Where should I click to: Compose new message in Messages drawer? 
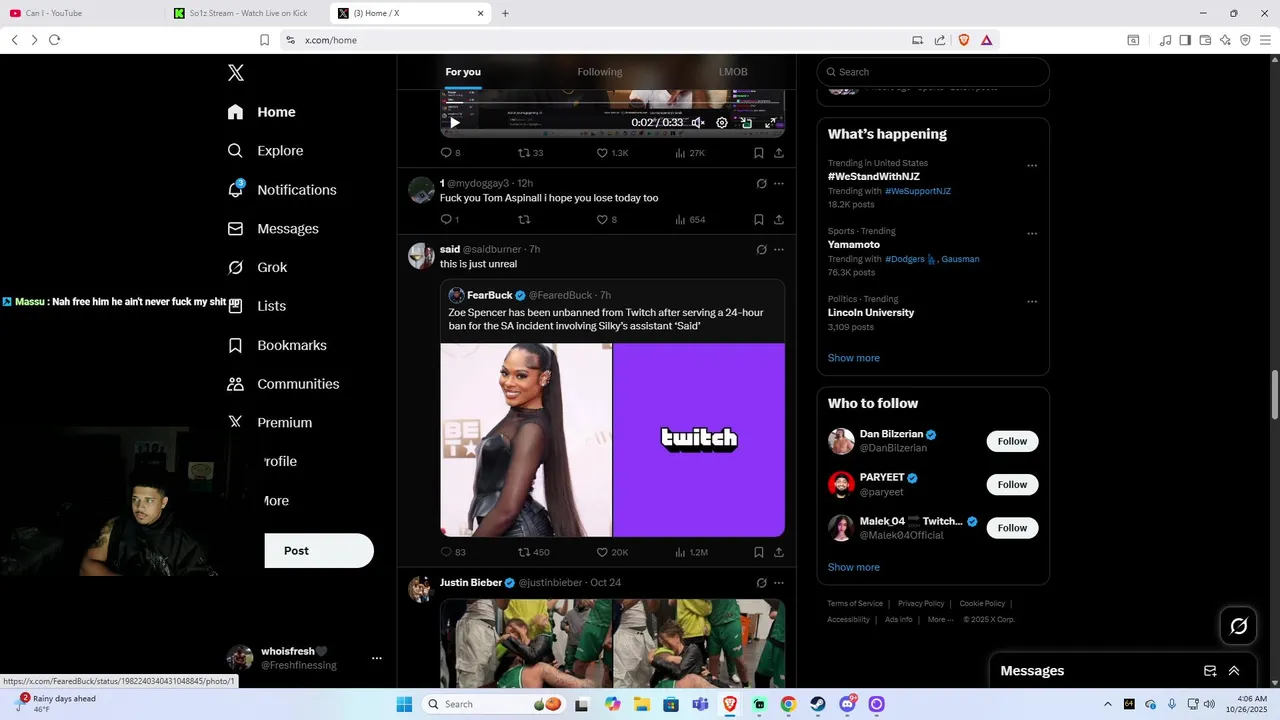1210,671
